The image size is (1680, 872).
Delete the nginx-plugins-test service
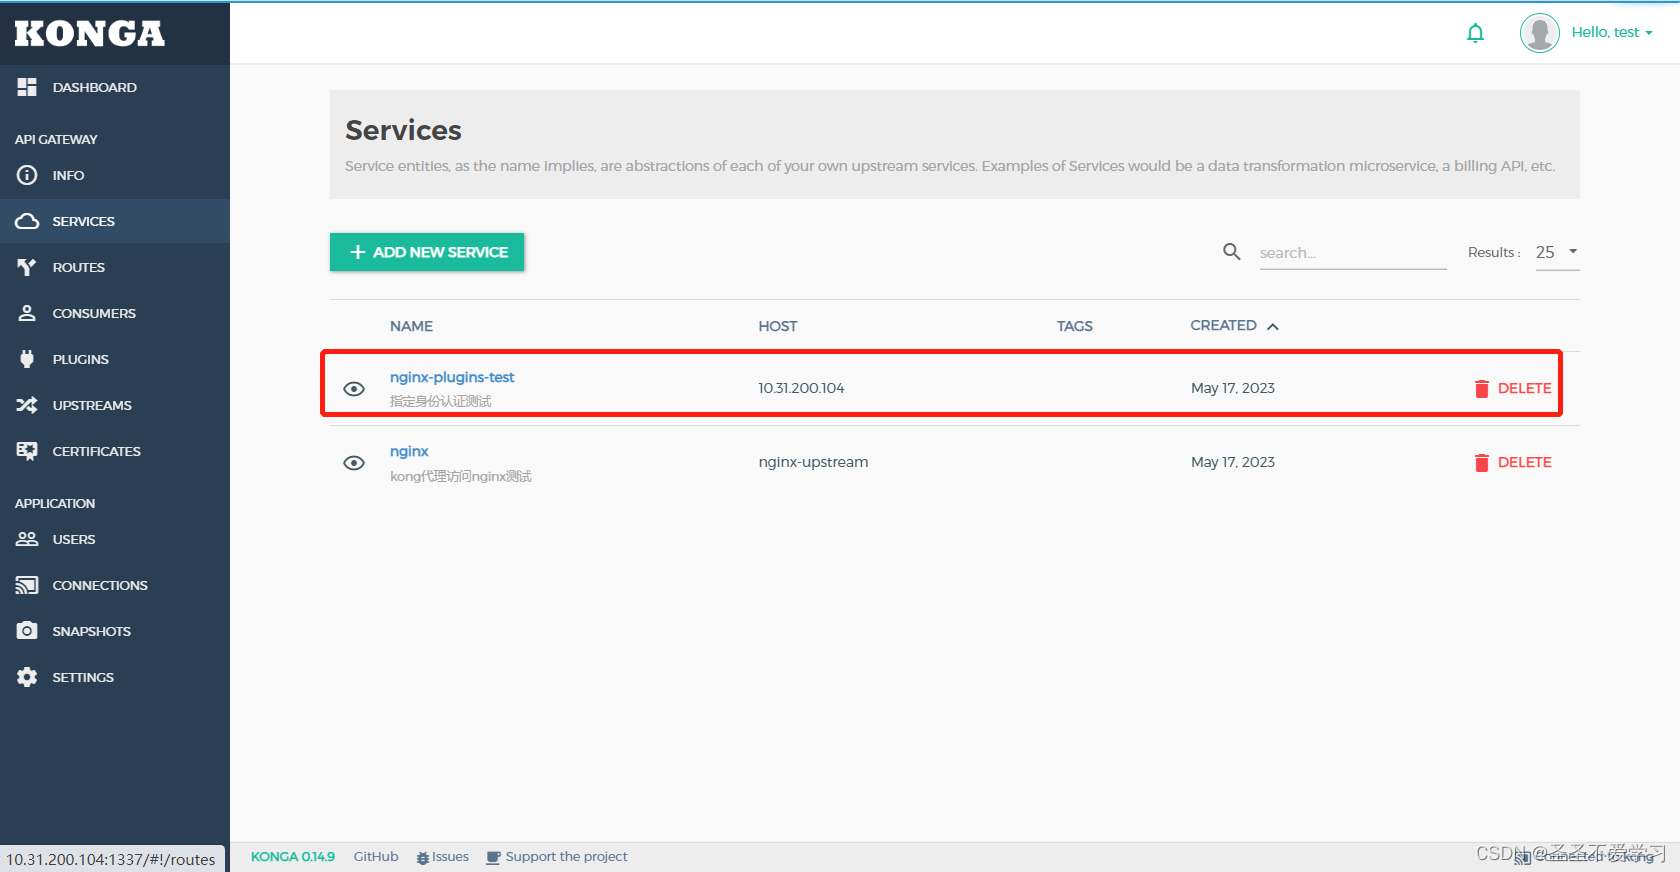pos(1513,389)
